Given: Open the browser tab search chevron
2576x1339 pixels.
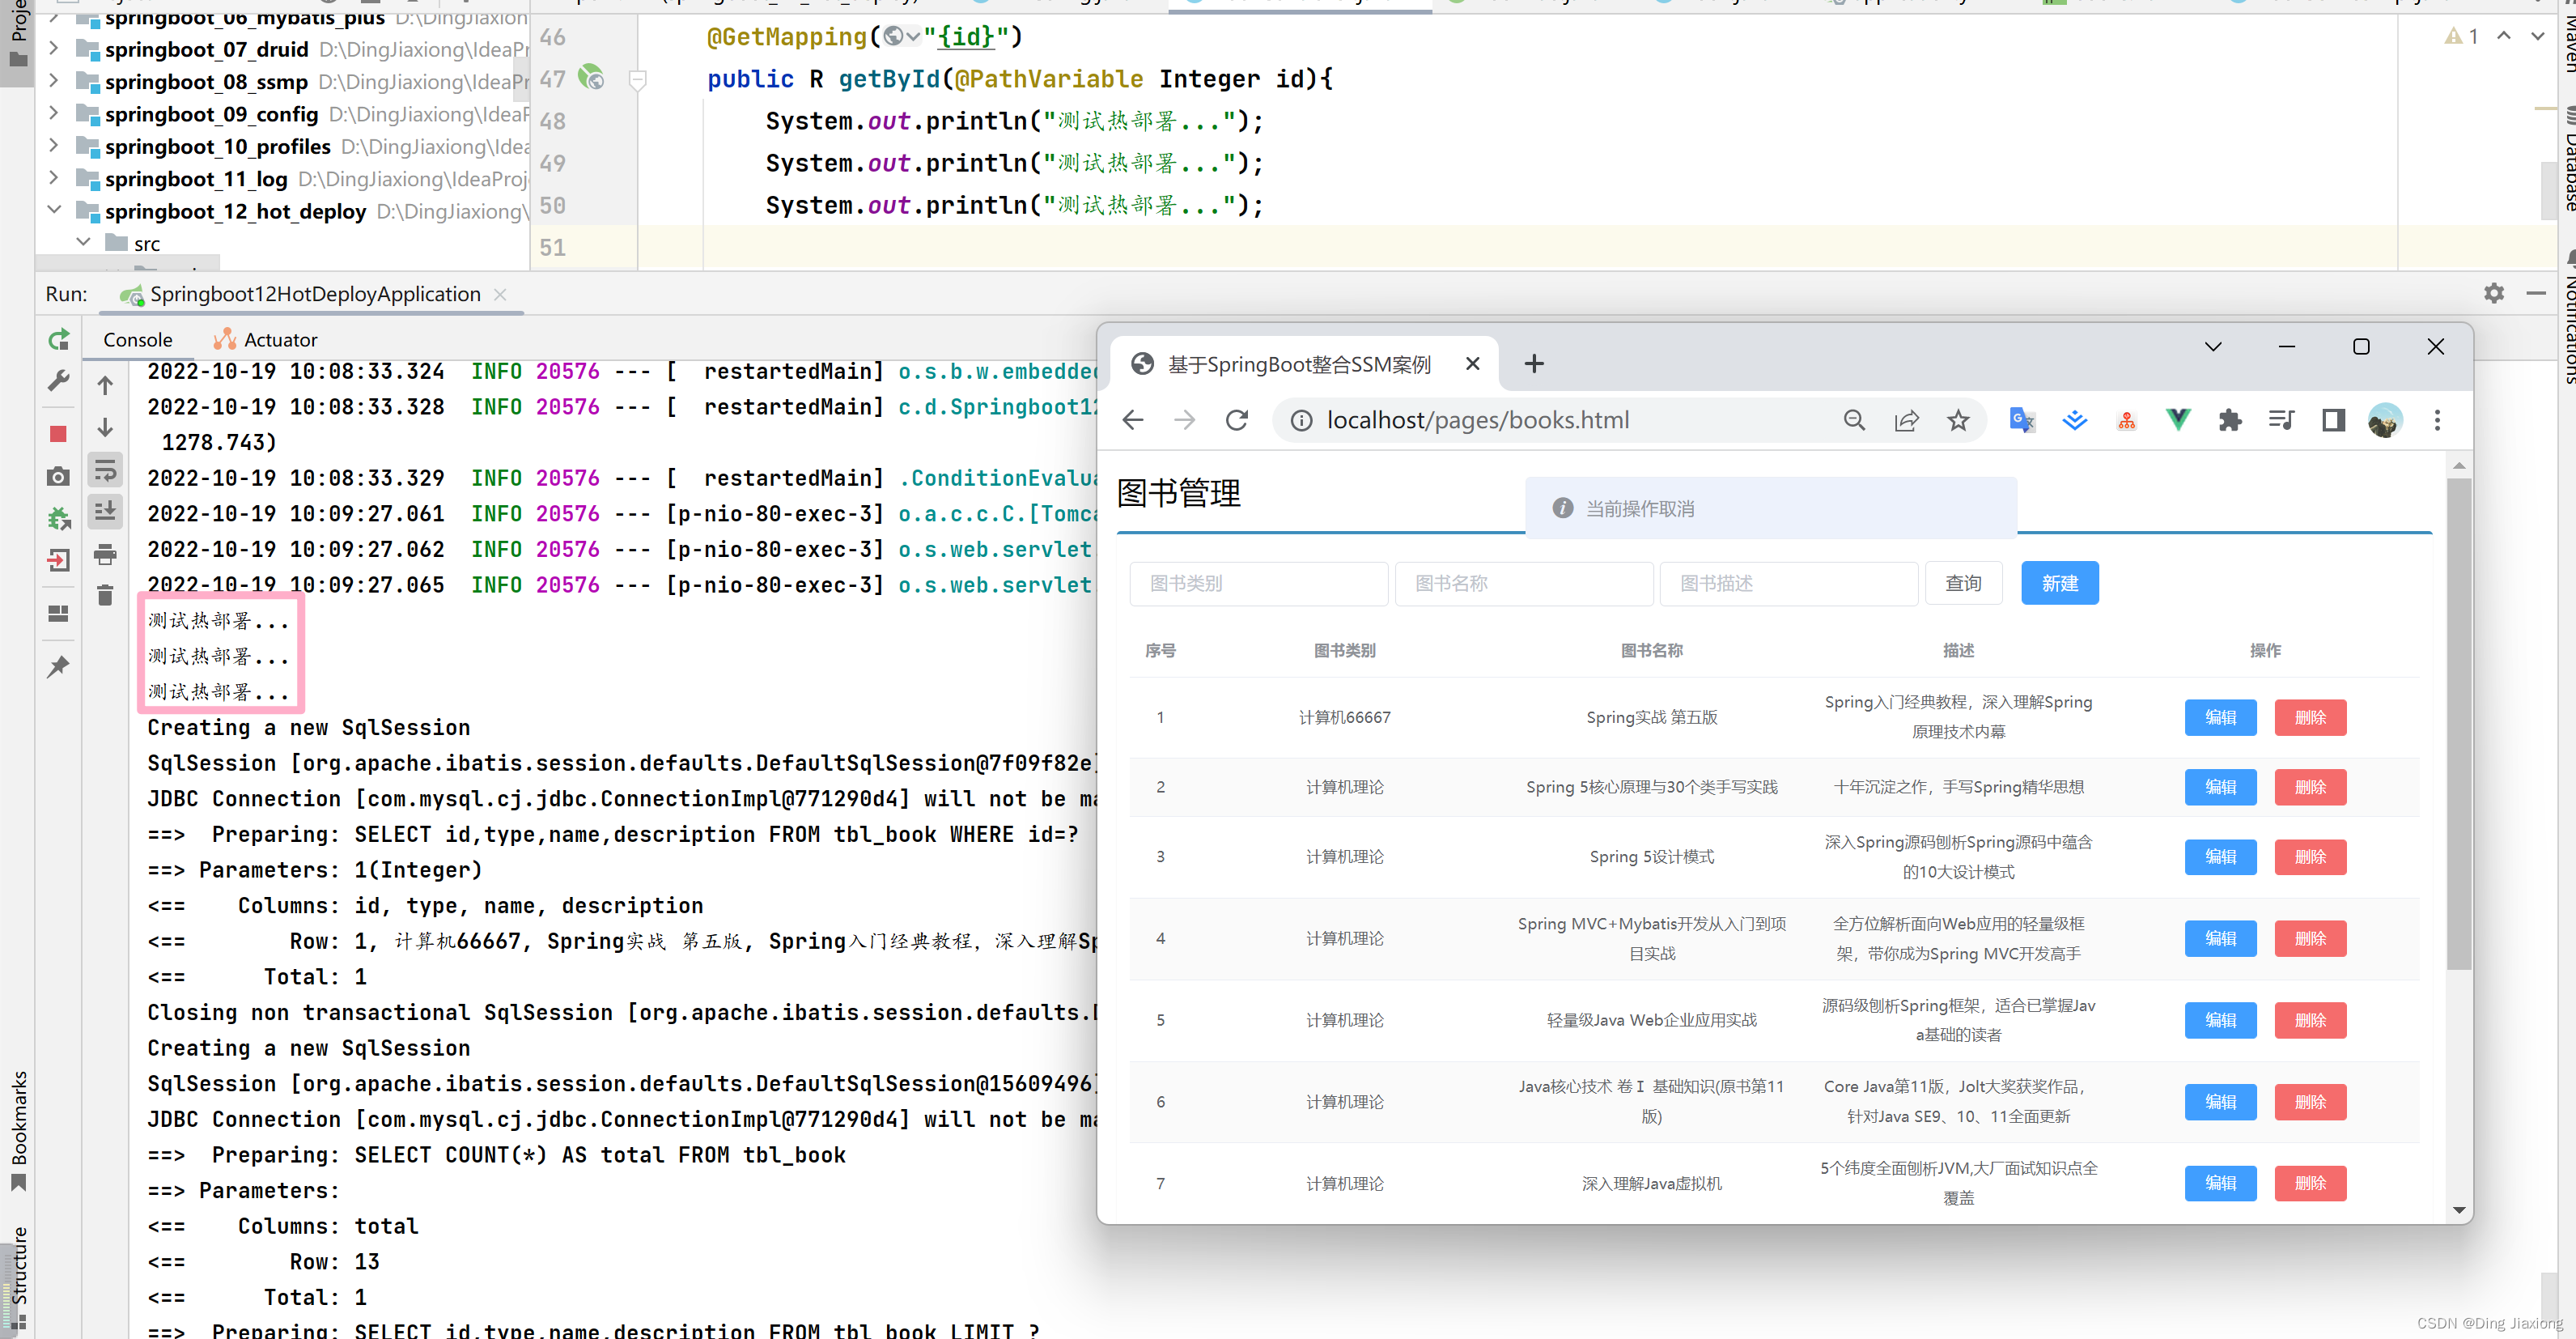Looking at the screenshot, I should tap(2213, 347).
